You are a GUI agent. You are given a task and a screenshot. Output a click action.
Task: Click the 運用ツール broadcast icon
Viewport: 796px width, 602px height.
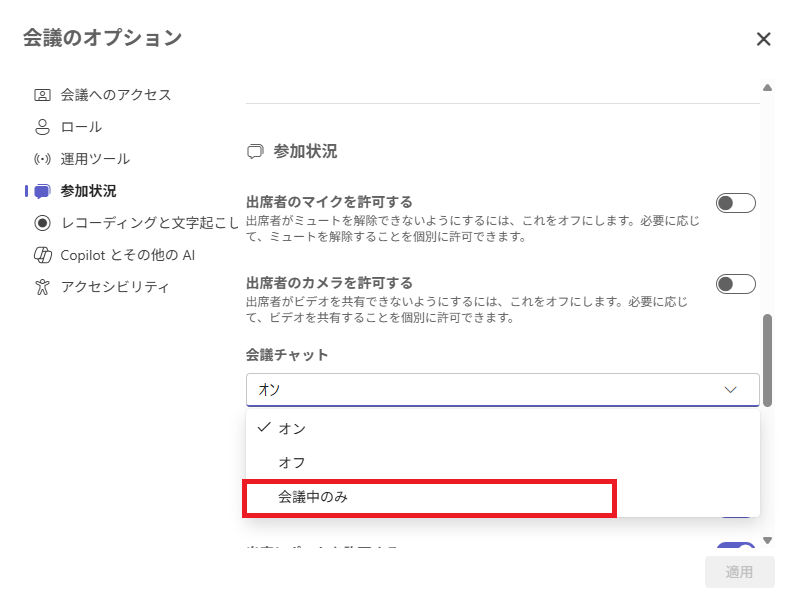(x=42, y=159)
